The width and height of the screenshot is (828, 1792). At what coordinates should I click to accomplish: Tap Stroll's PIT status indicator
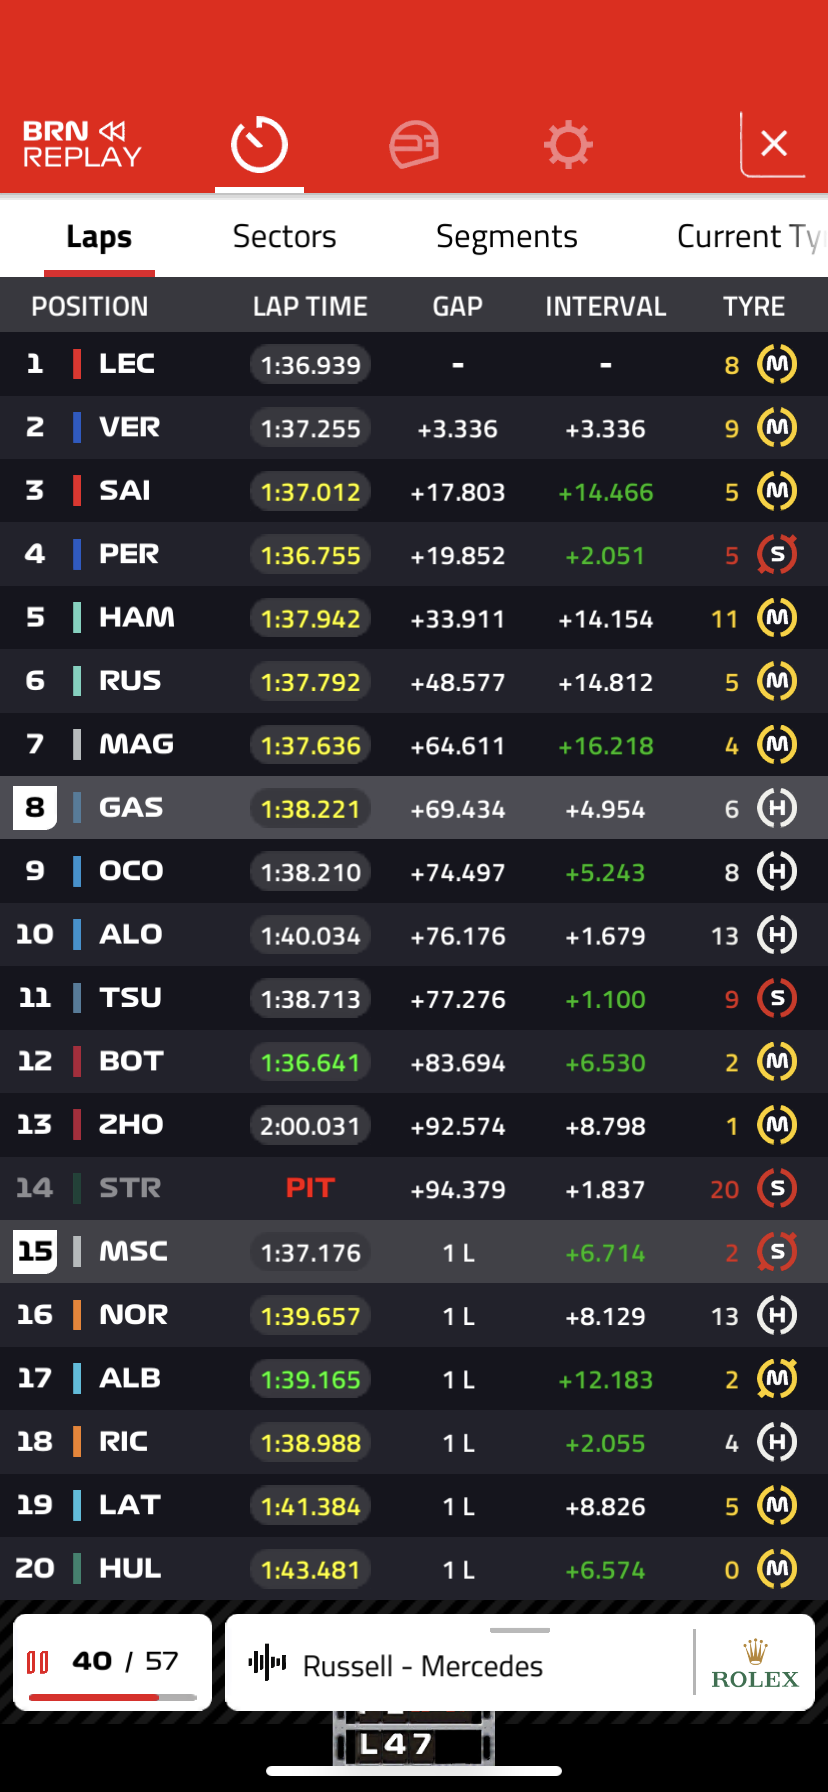click(310, 1188)
